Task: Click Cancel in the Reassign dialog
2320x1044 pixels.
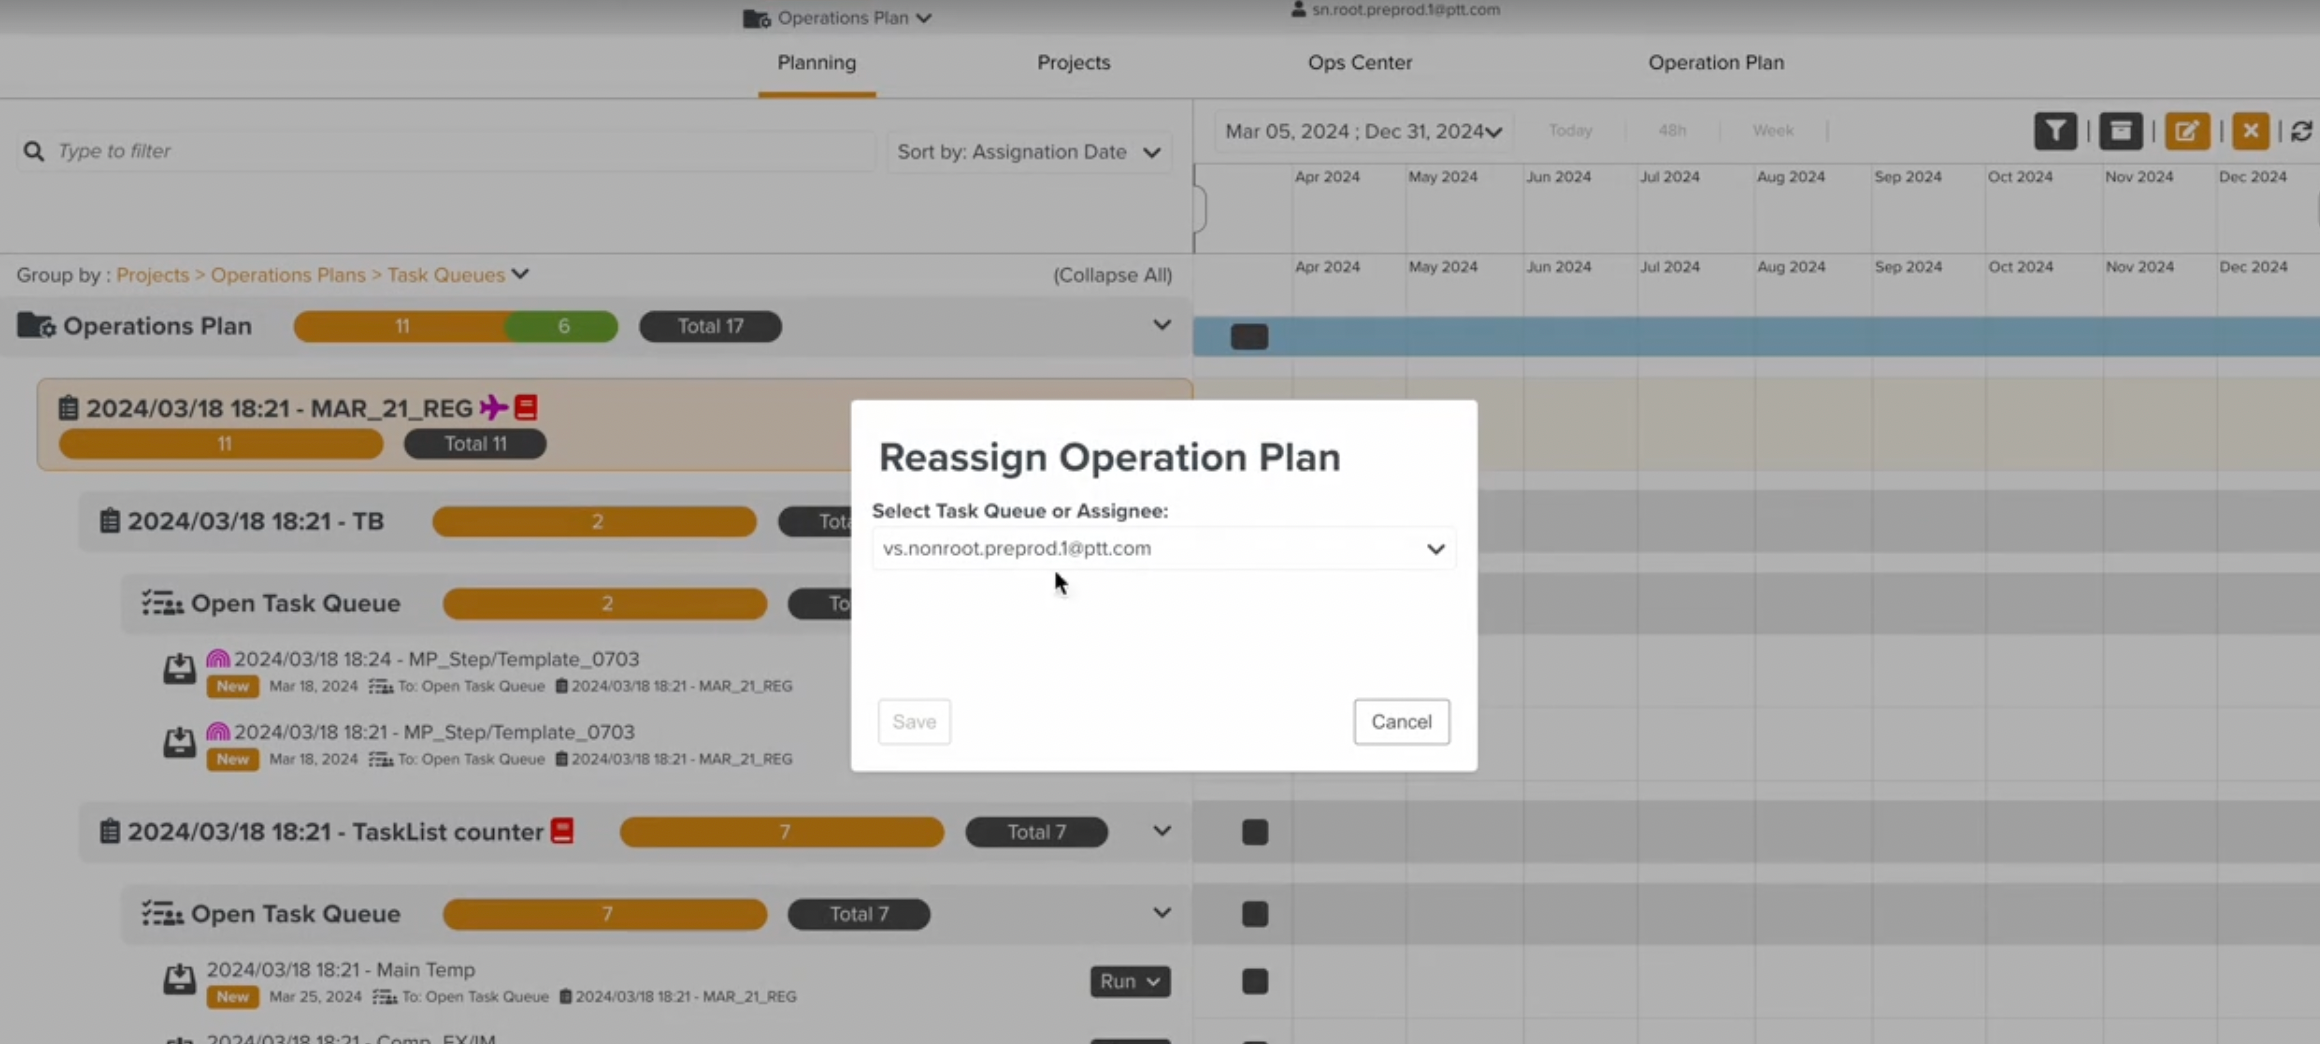Action: [x=1401, y=722]
